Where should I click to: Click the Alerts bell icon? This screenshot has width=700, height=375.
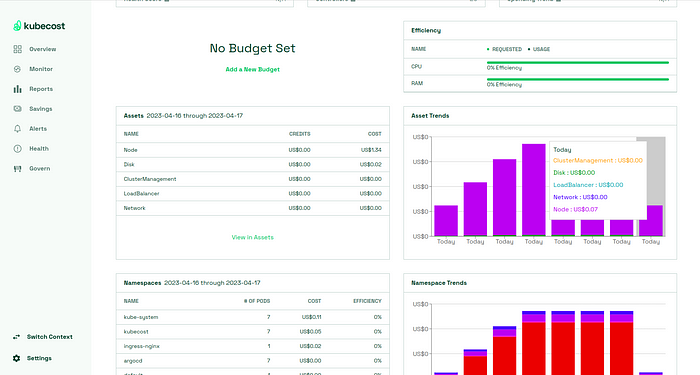click(17, 129)
